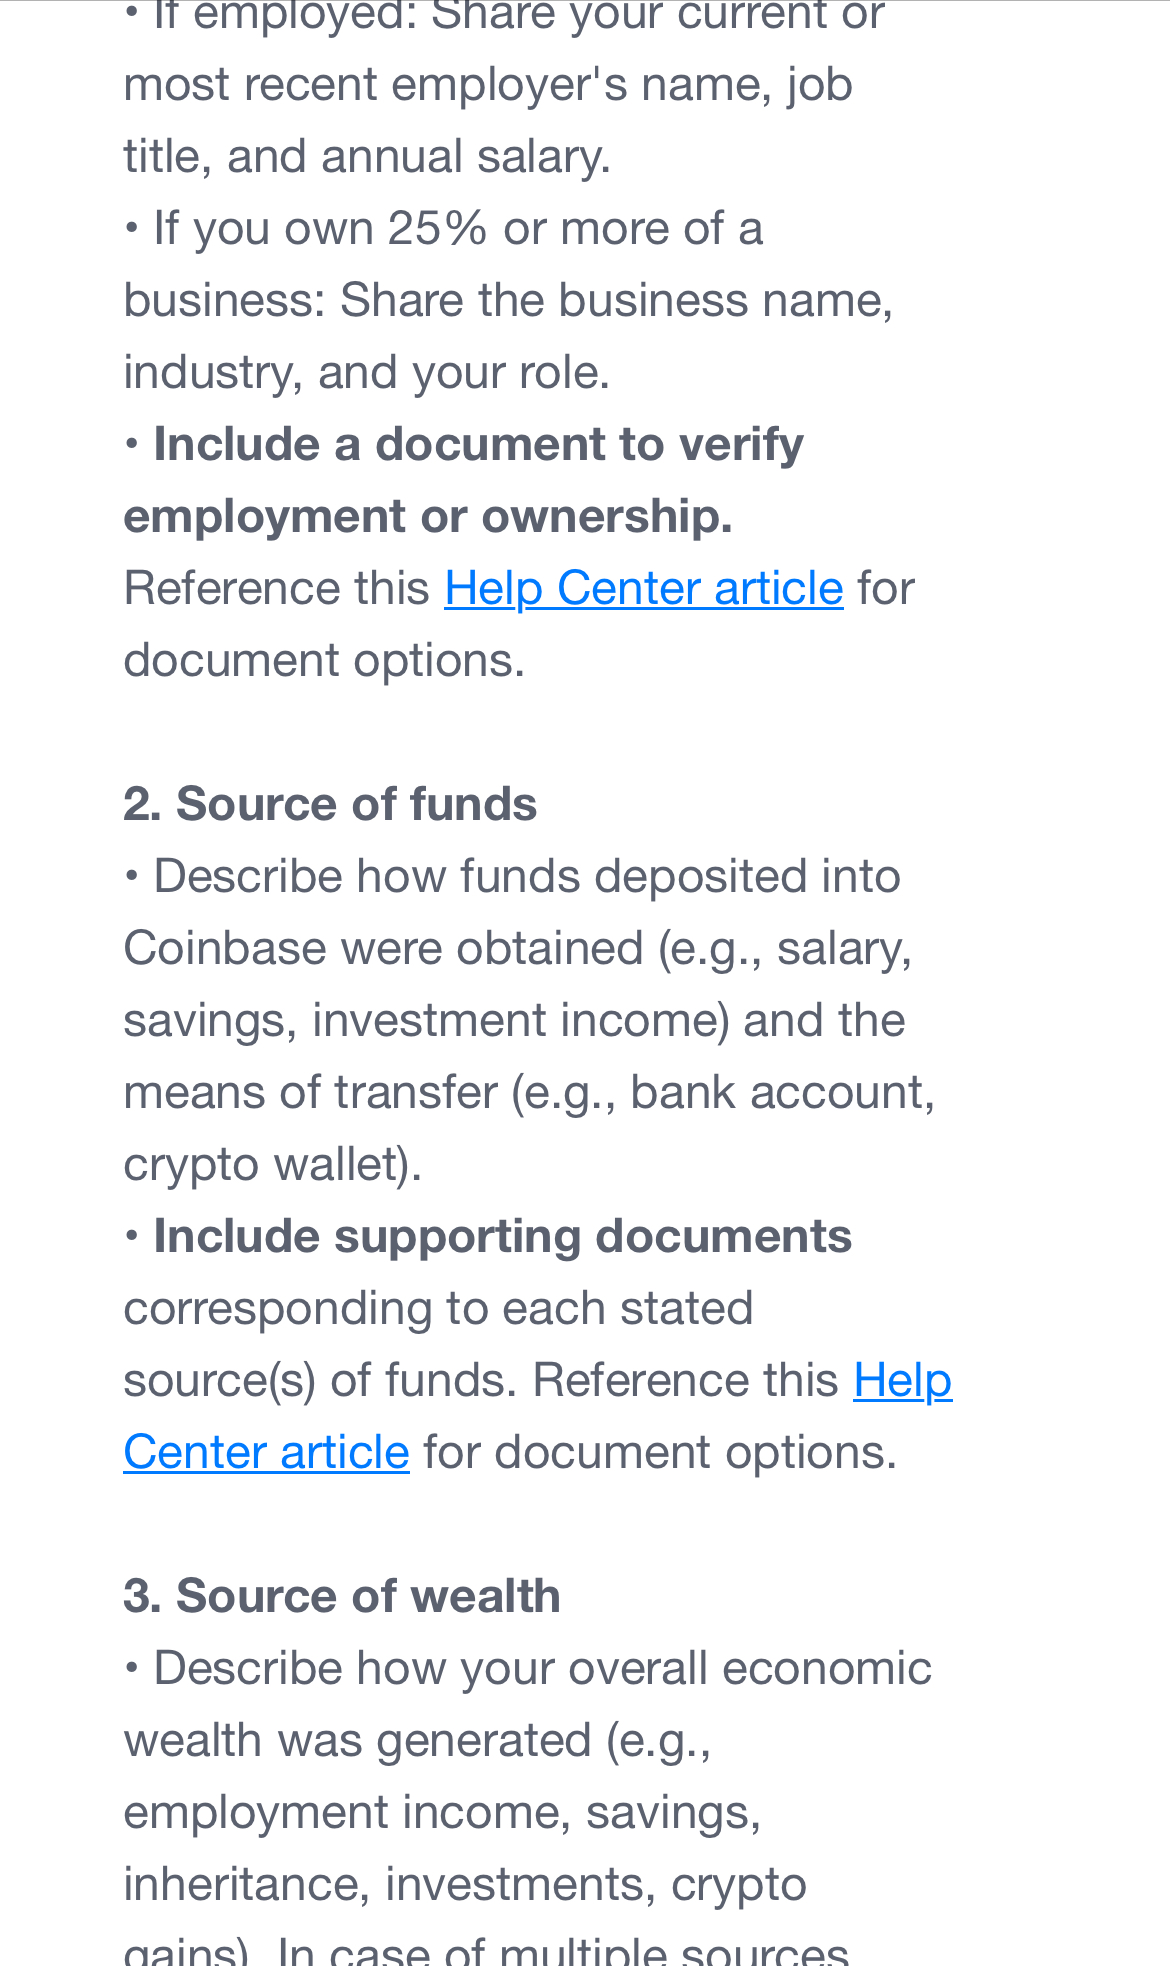Image resolution: width=1170 pixels, height=1966 pixels.
Task: Click the 'crypto wallet).' text
Action: pyautogui.click(x=273, y=1165)
